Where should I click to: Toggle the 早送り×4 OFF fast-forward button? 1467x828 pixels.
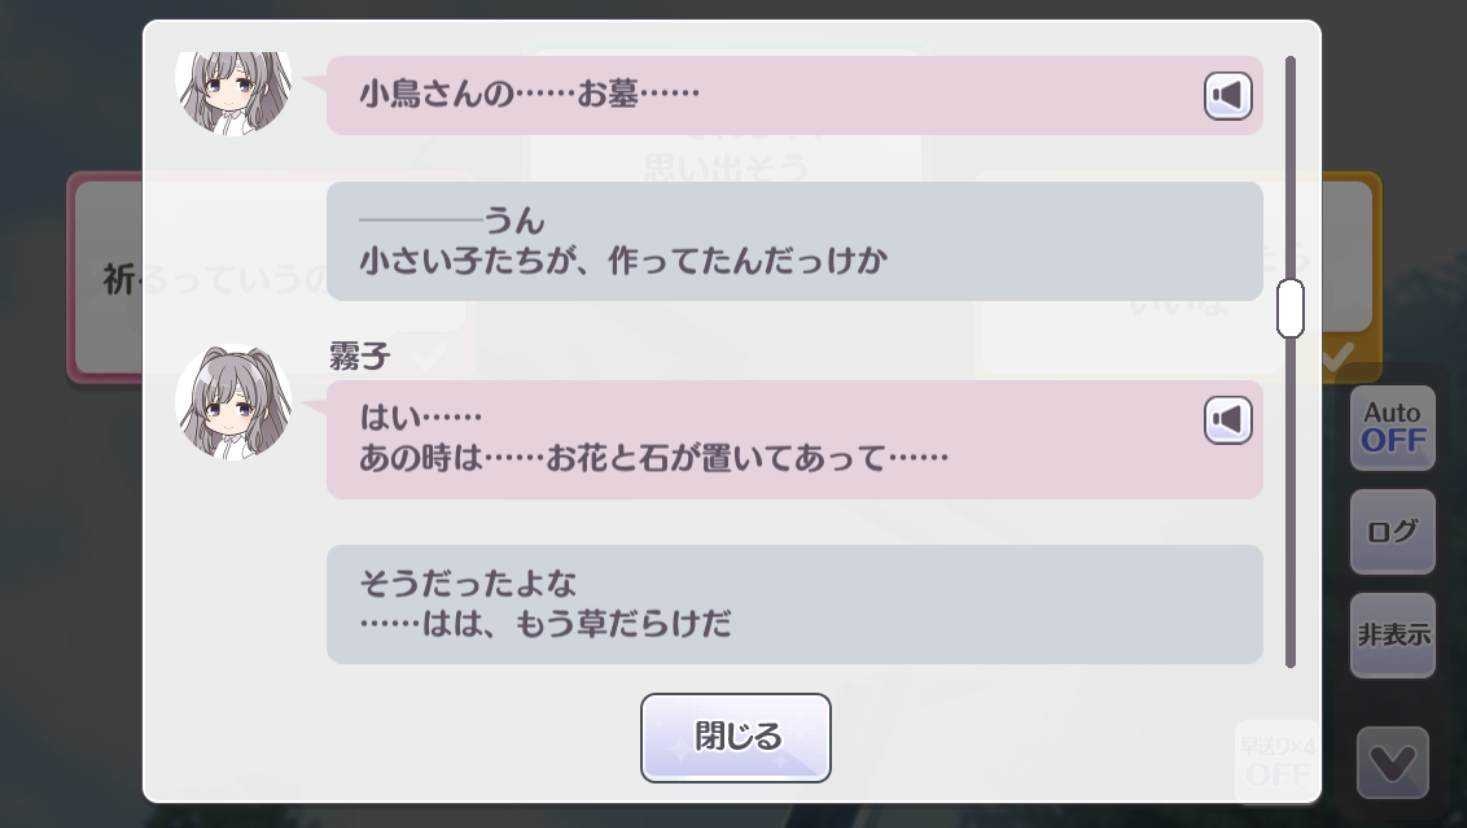(1276, 761)
